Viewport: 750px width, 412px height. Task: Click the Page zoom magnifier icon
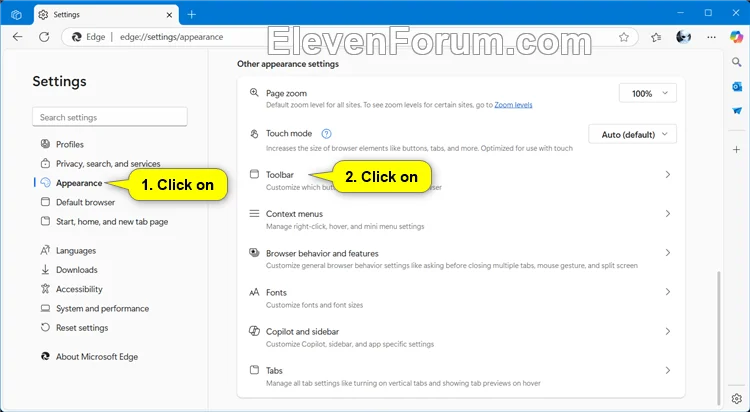(x=254, y=92)
